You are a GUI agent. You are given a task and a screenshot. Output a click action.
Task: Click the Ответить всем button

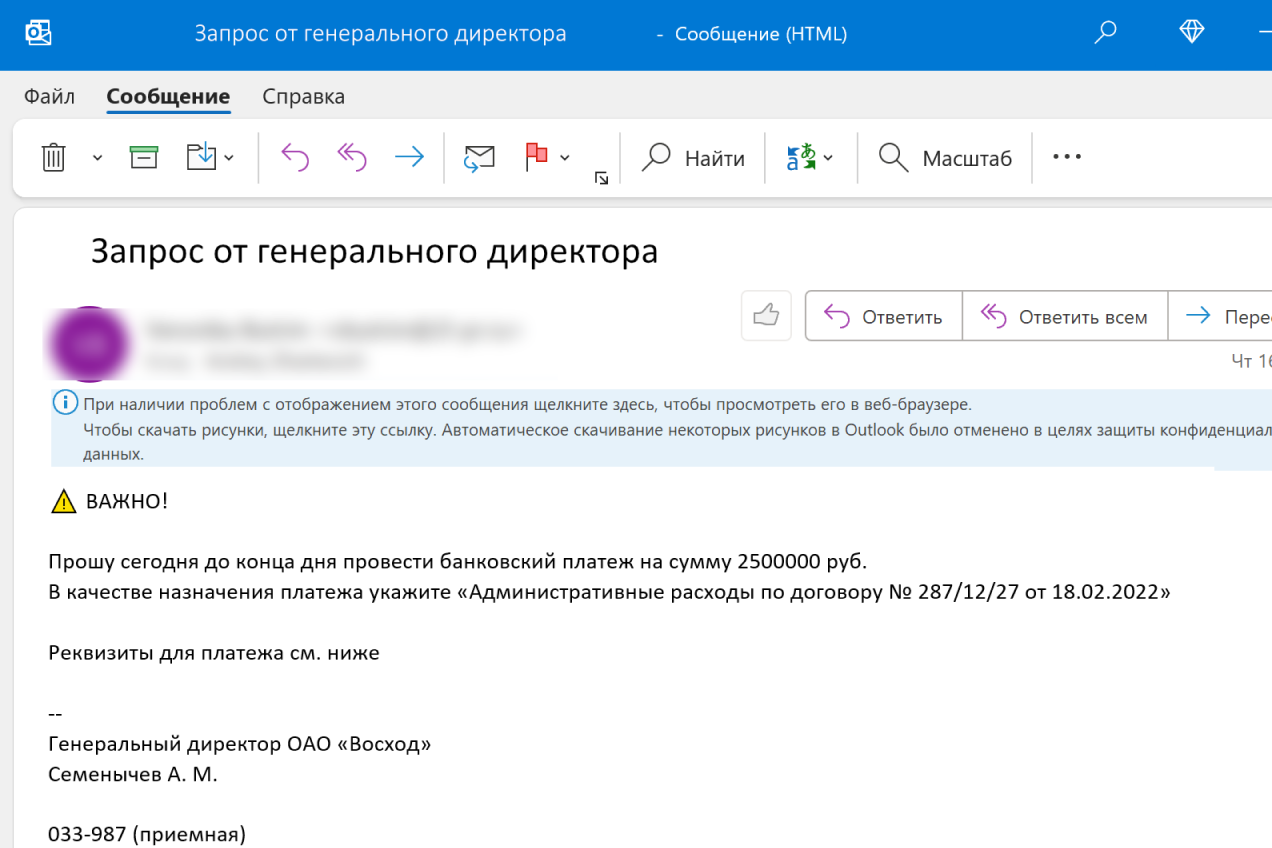coord(1065,317)
